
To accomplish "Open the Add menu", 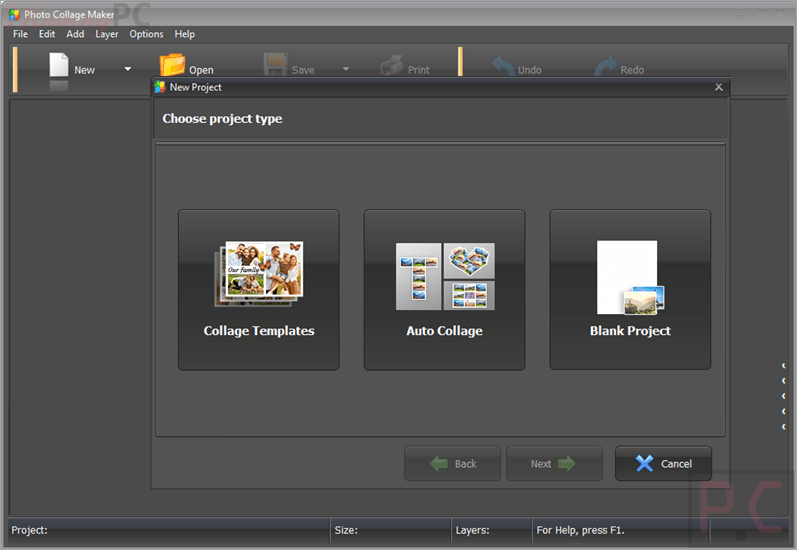I will pyautogui.click(x=75, y=34).
